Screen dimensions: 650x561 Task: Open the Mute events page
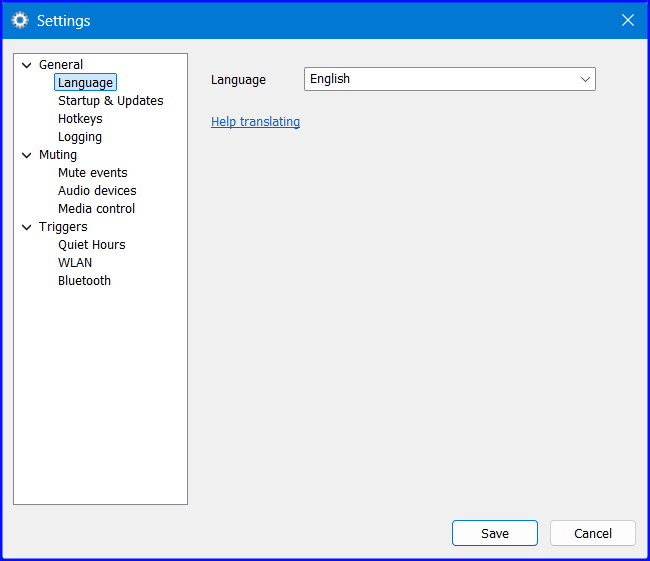point(92,172)
